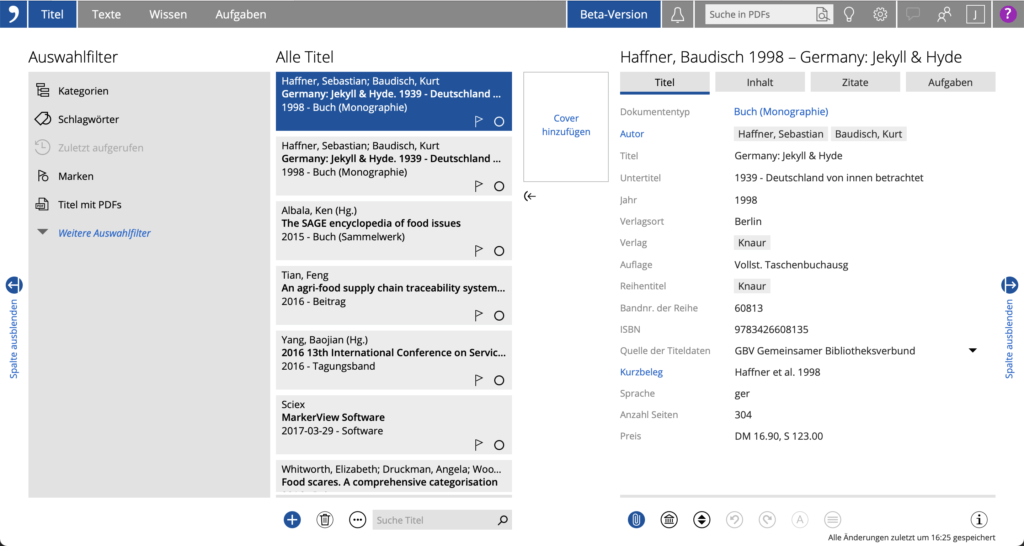1024x546 pixels.
Task: Switch to the Wissen tab
Action: tap(167, 14)
